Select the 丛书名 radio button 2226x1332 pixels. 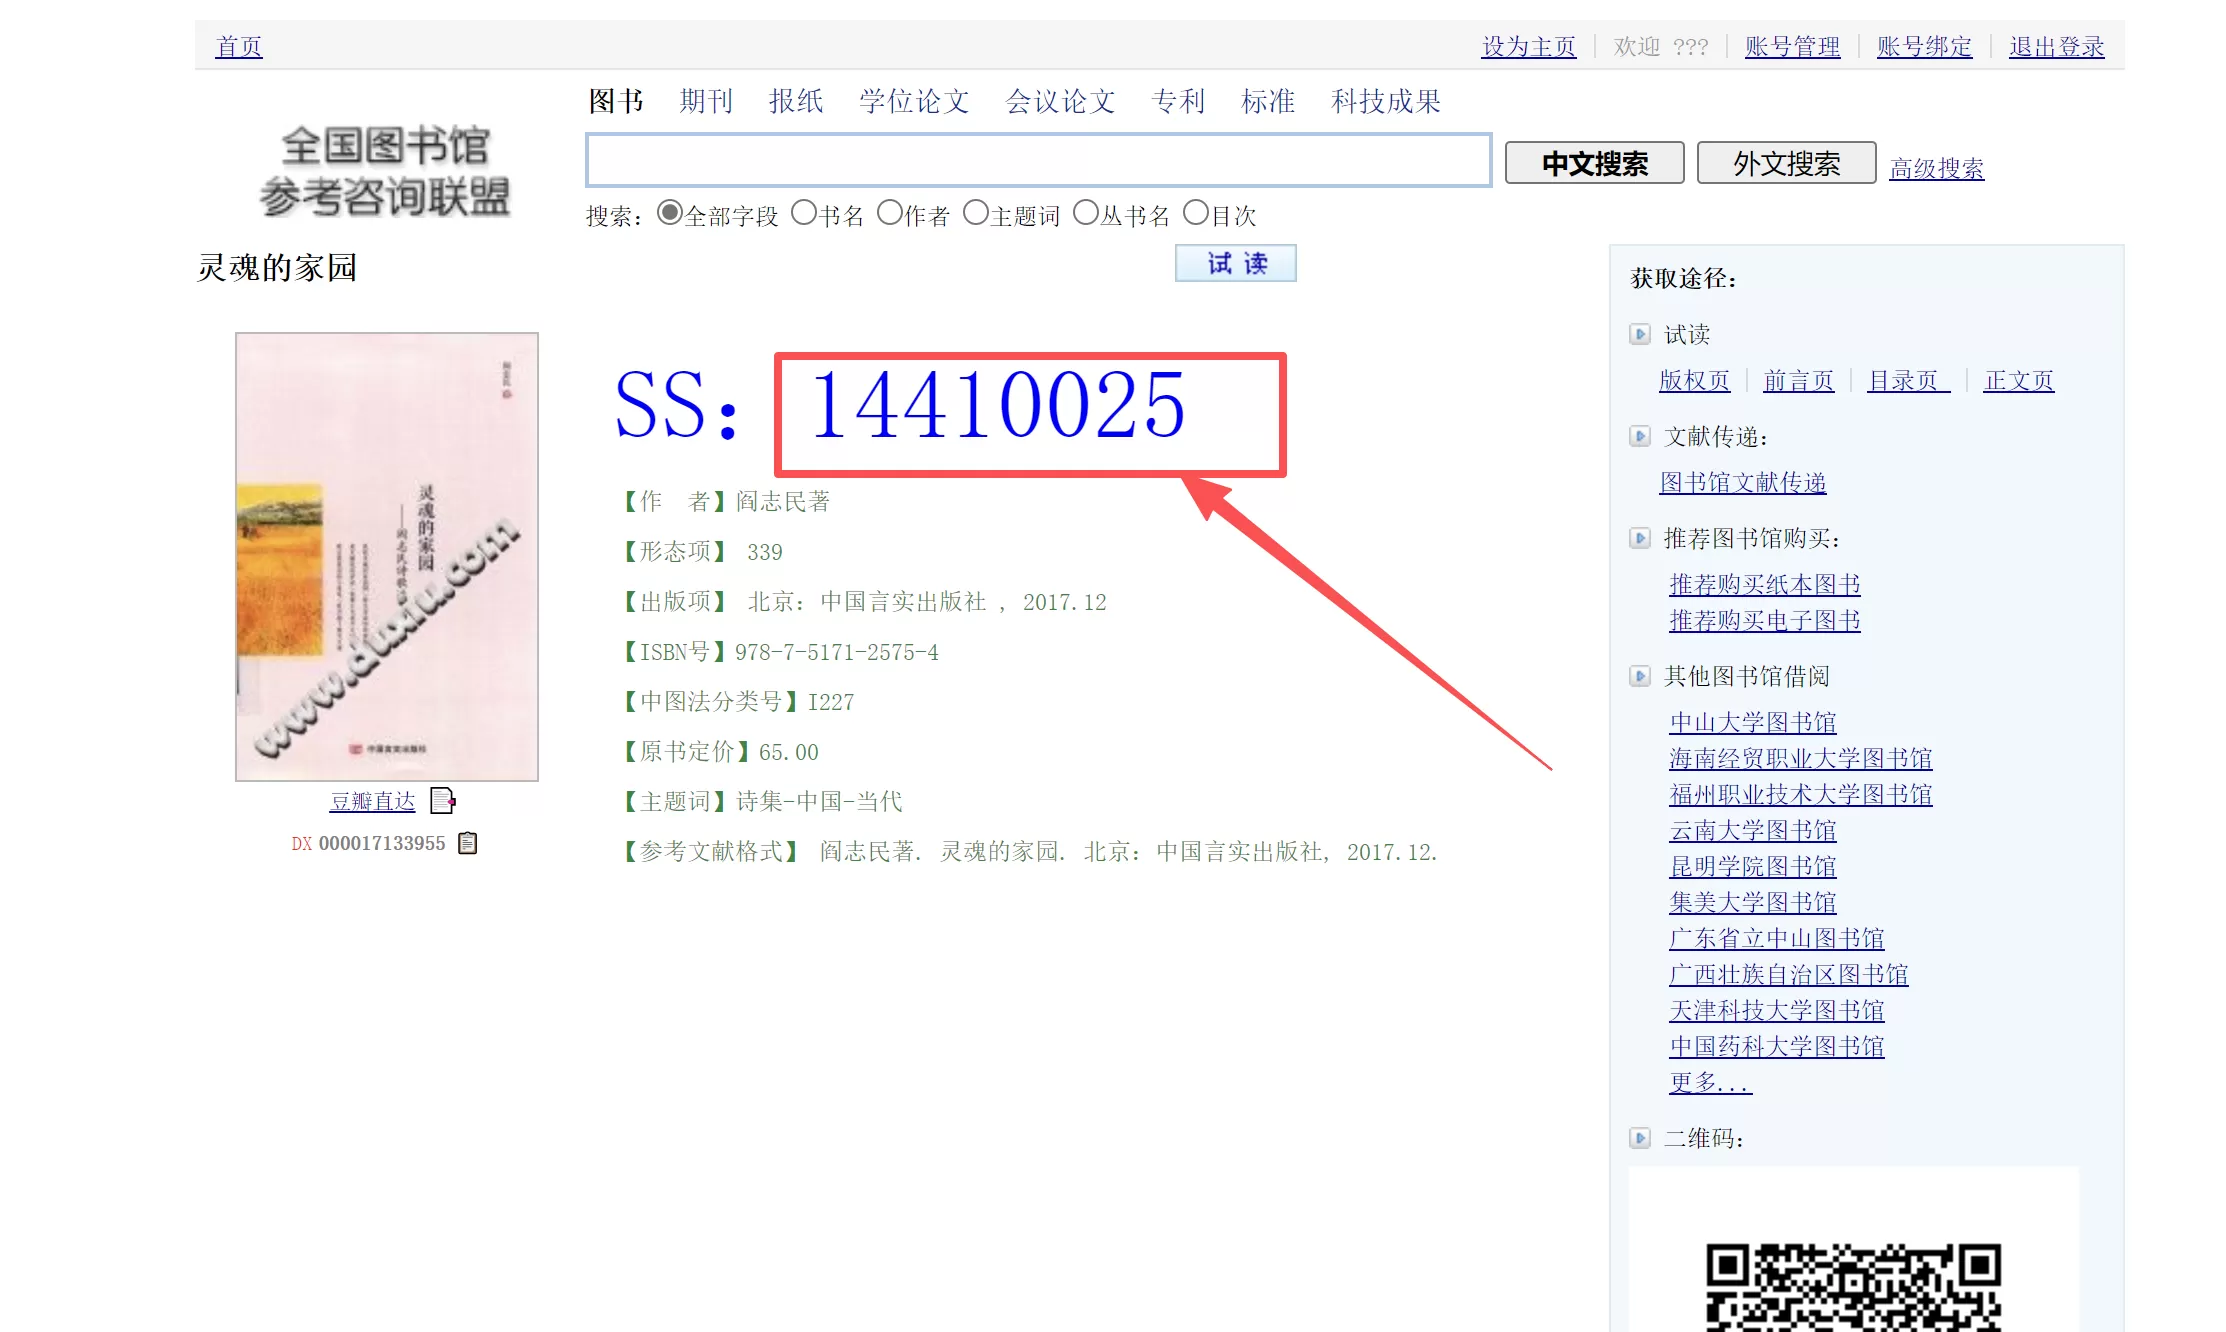[1085, 213]
